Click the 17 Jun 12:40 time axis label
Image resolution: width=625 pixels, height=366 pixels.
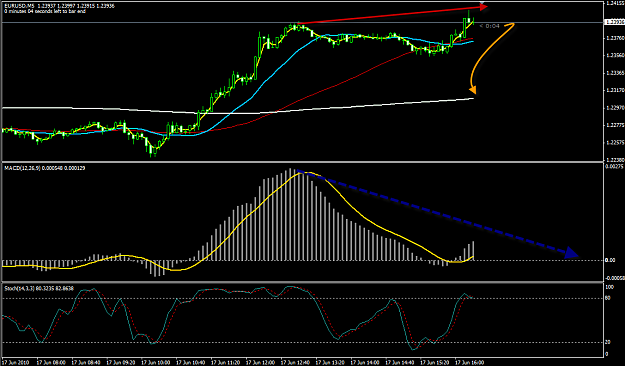295,362
